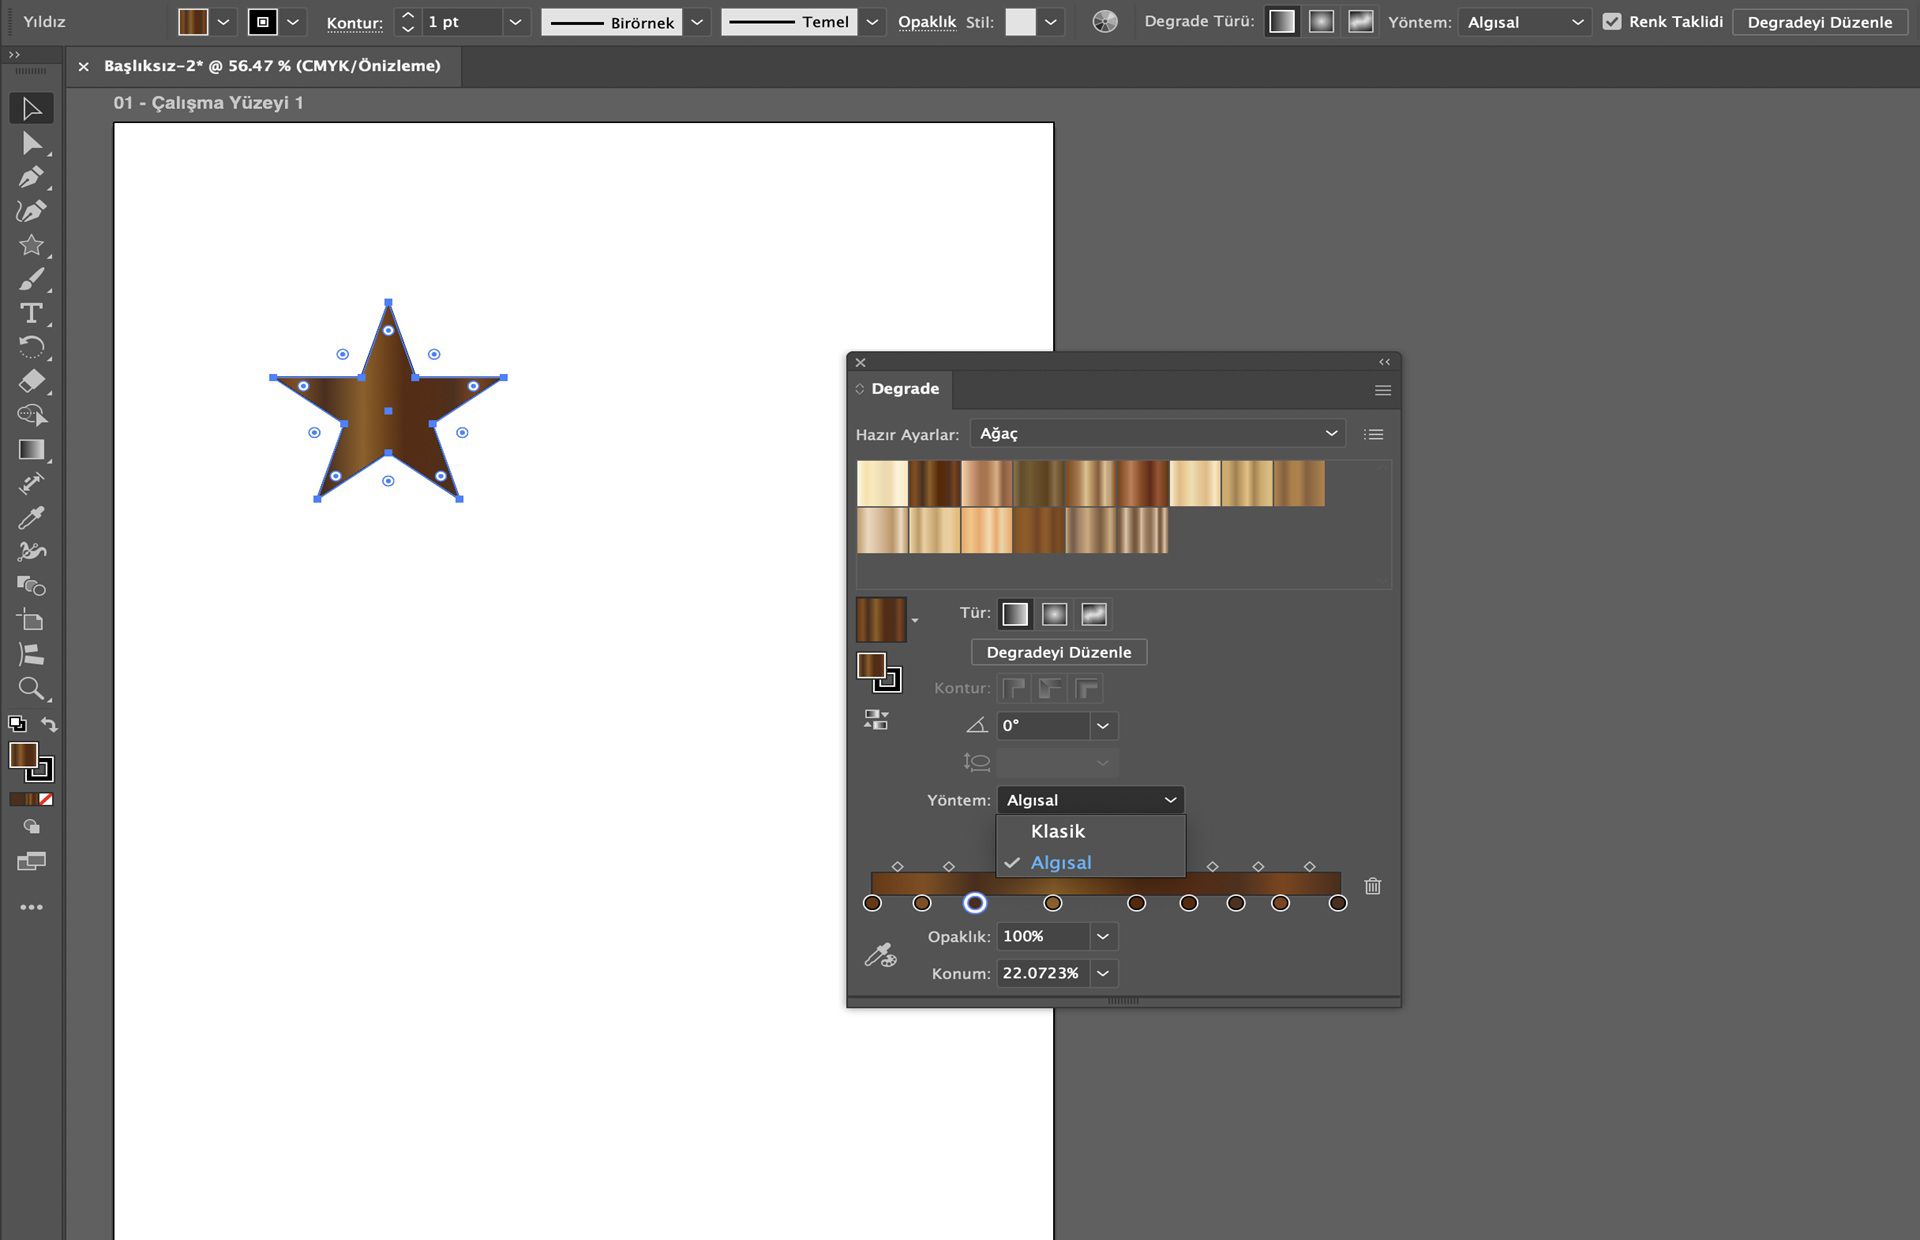Open the angle value dropdown

point(1102,726)
